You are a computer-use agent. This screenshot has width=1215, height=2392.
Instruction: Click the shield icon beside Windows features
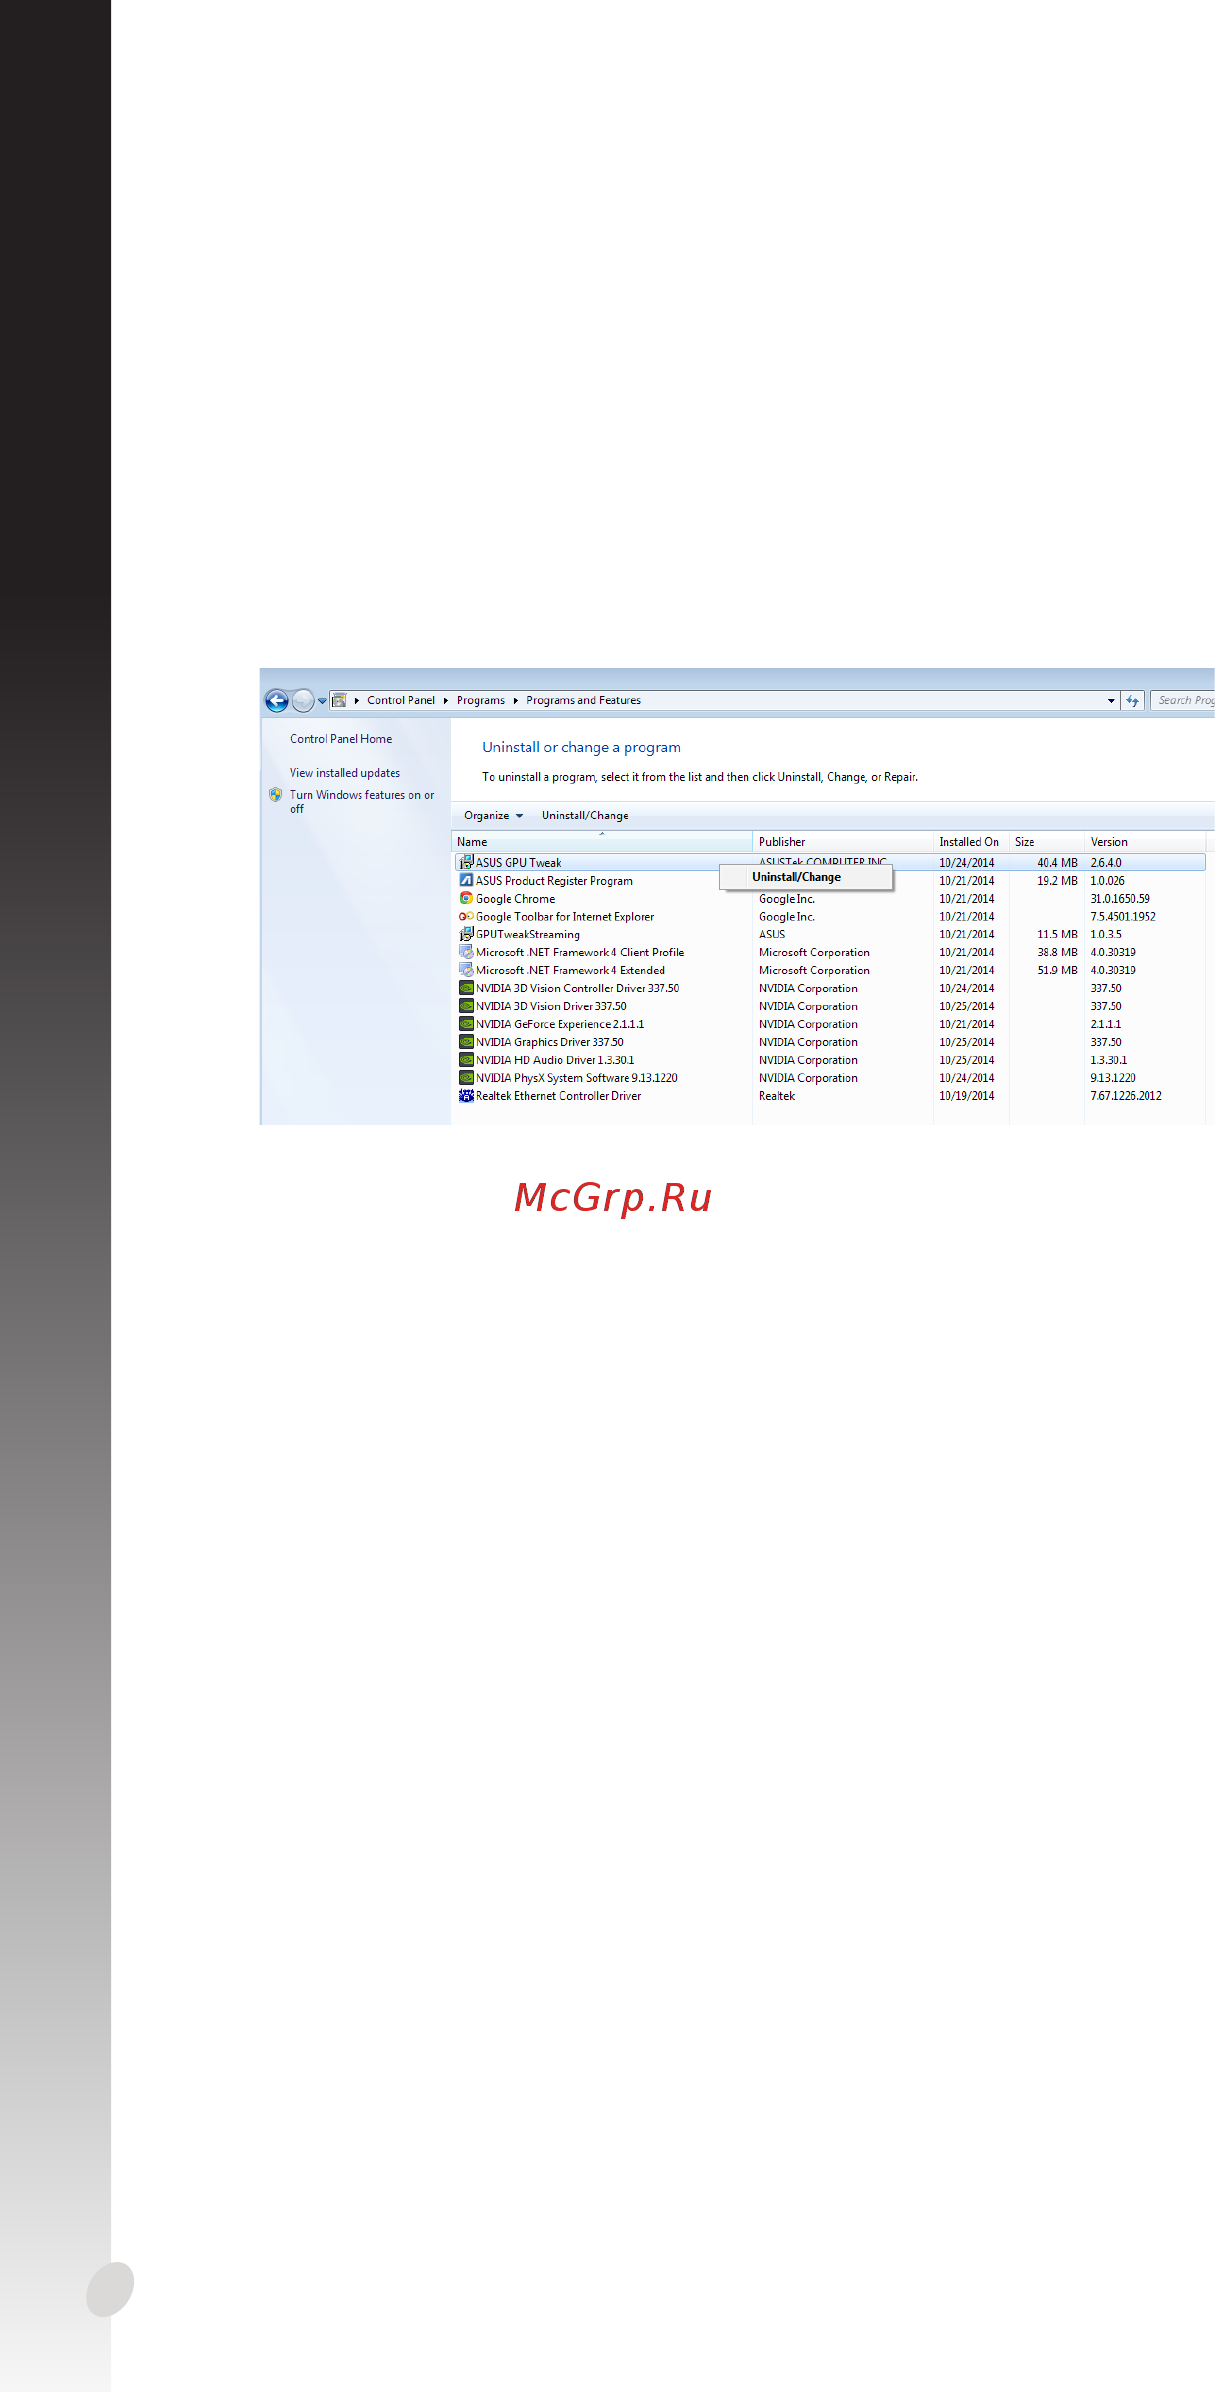click(x=275, y=795)
